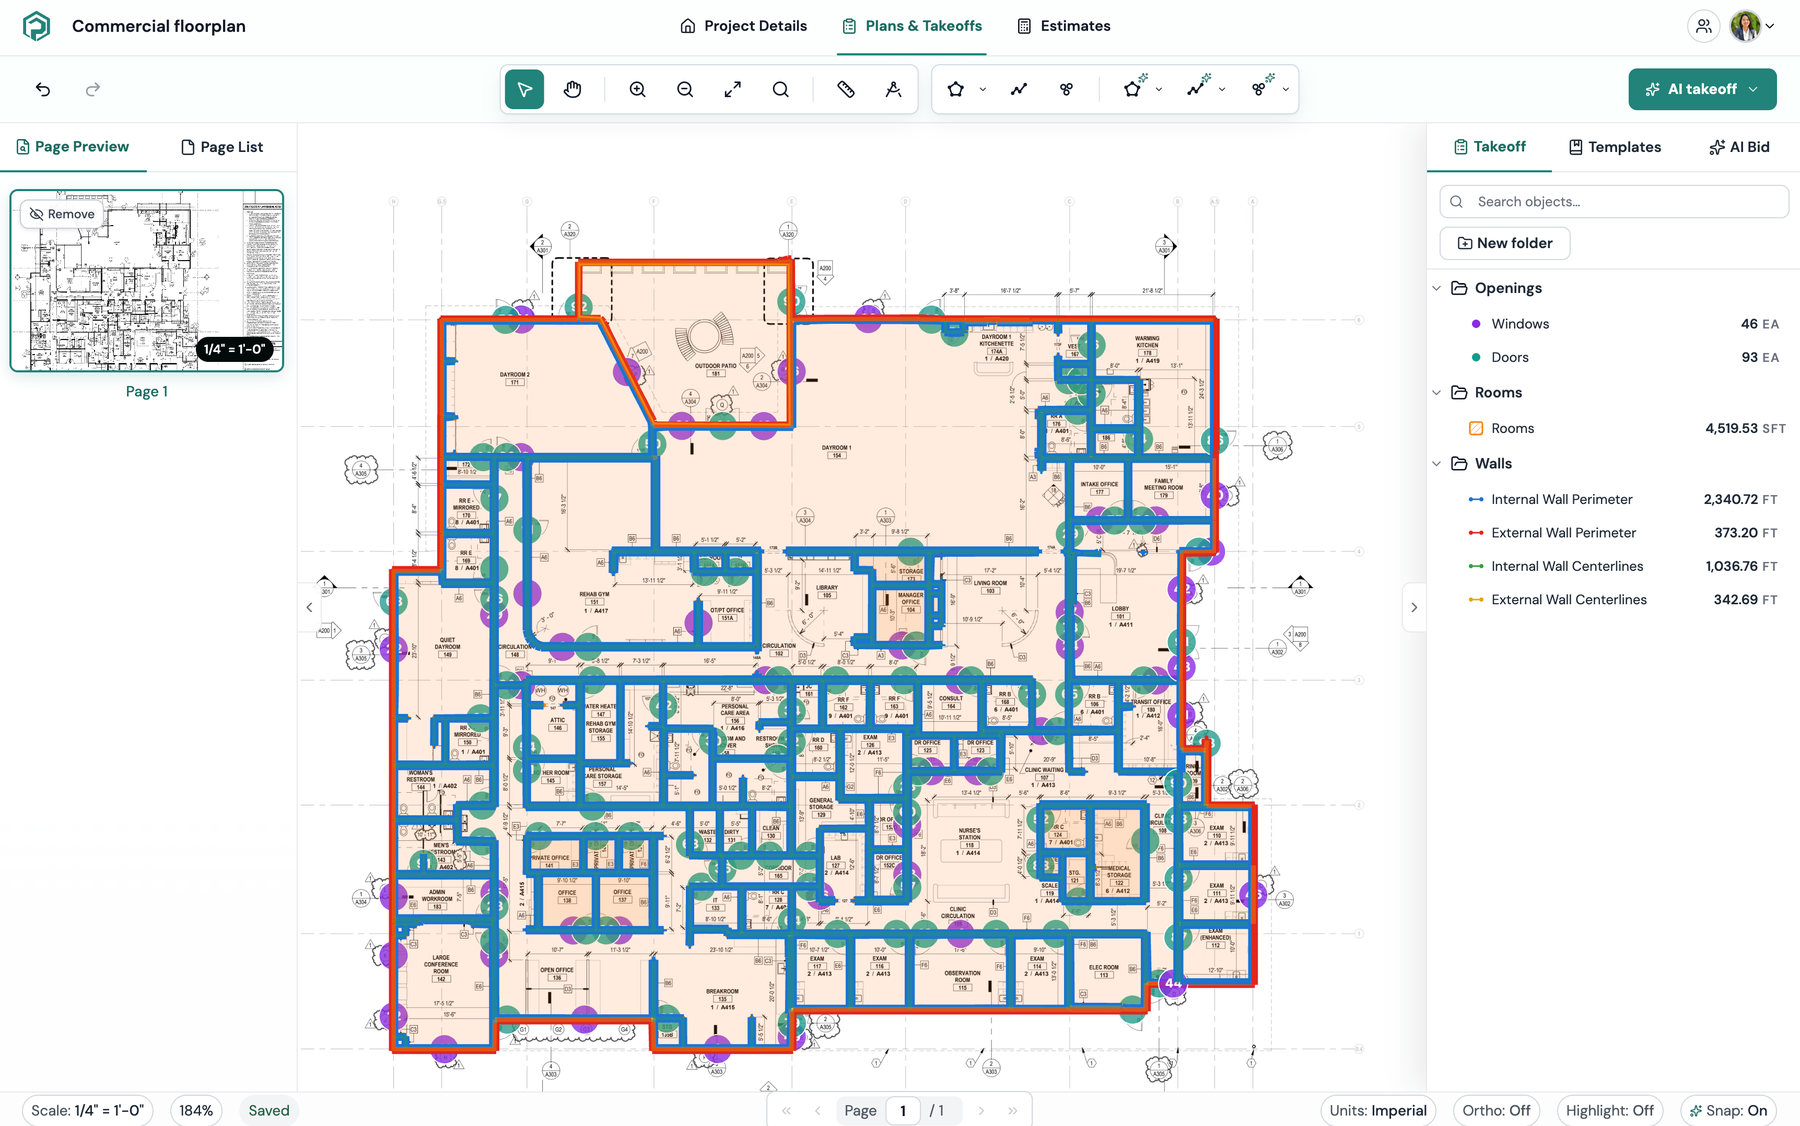Select the polyline length tool
Image resolution: width=1800 pixels, height=1126 pixels.
pyautogui.click(x=1019, y=89)
